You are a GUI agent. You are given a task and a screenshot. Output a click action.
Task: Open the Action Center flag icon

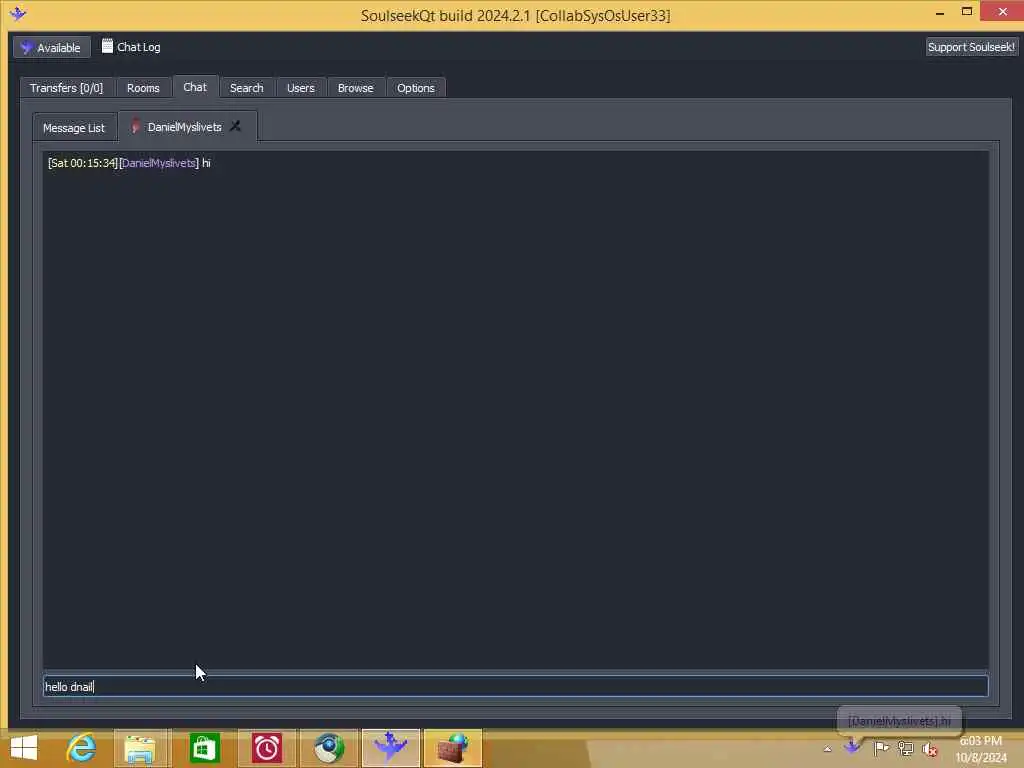[881, 748]
